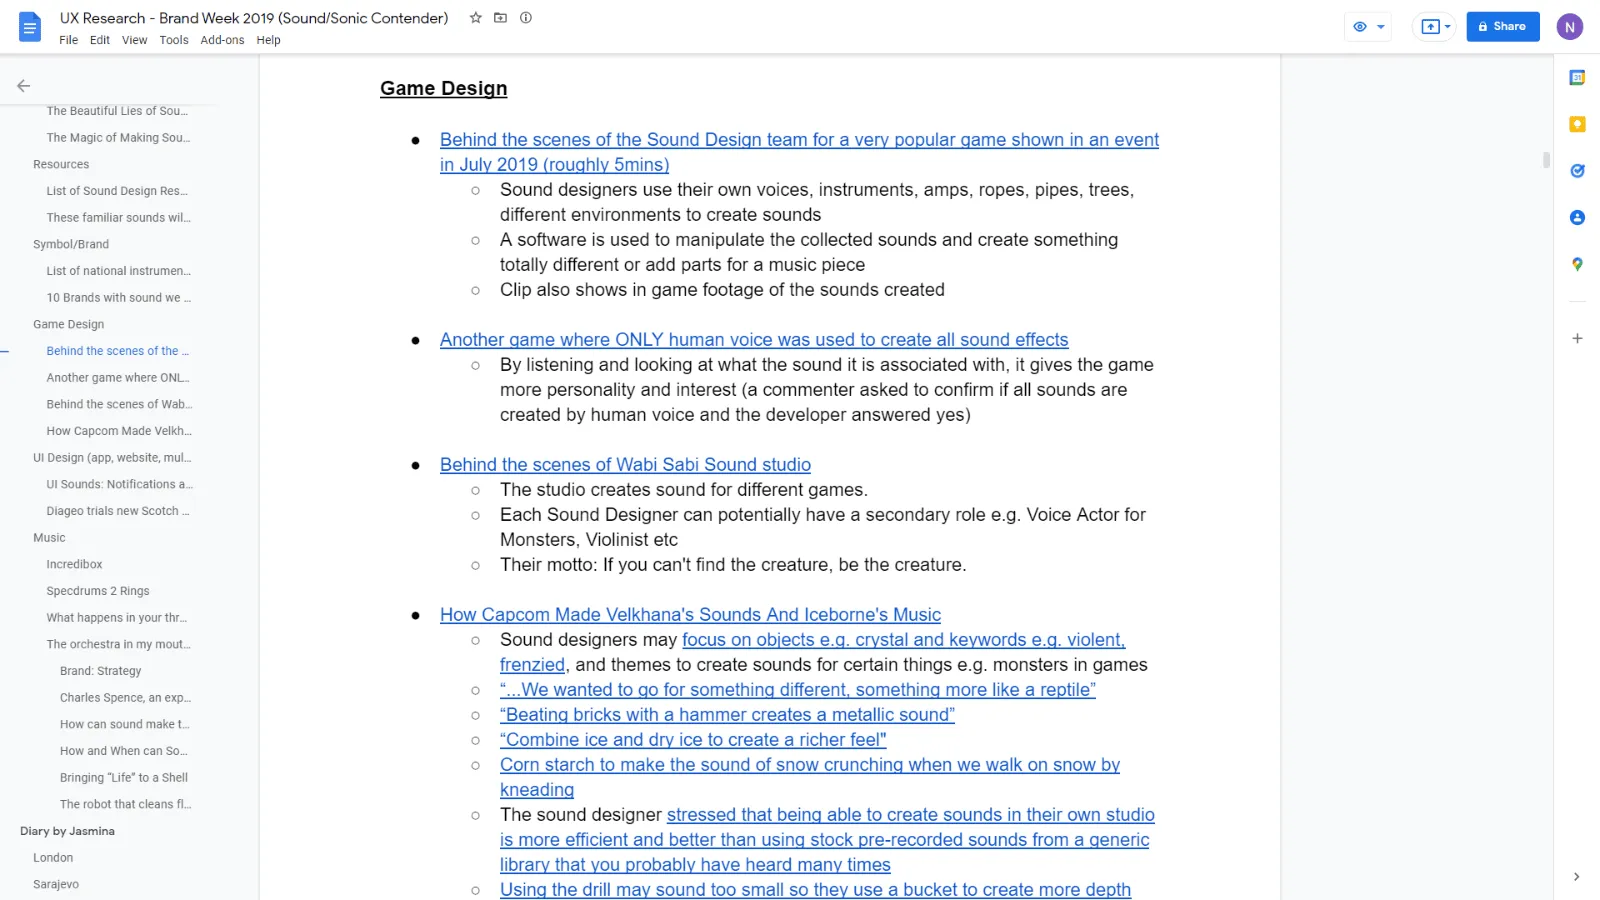
Task: Open link about using the drill and bucket
Action: pos(815,890)
